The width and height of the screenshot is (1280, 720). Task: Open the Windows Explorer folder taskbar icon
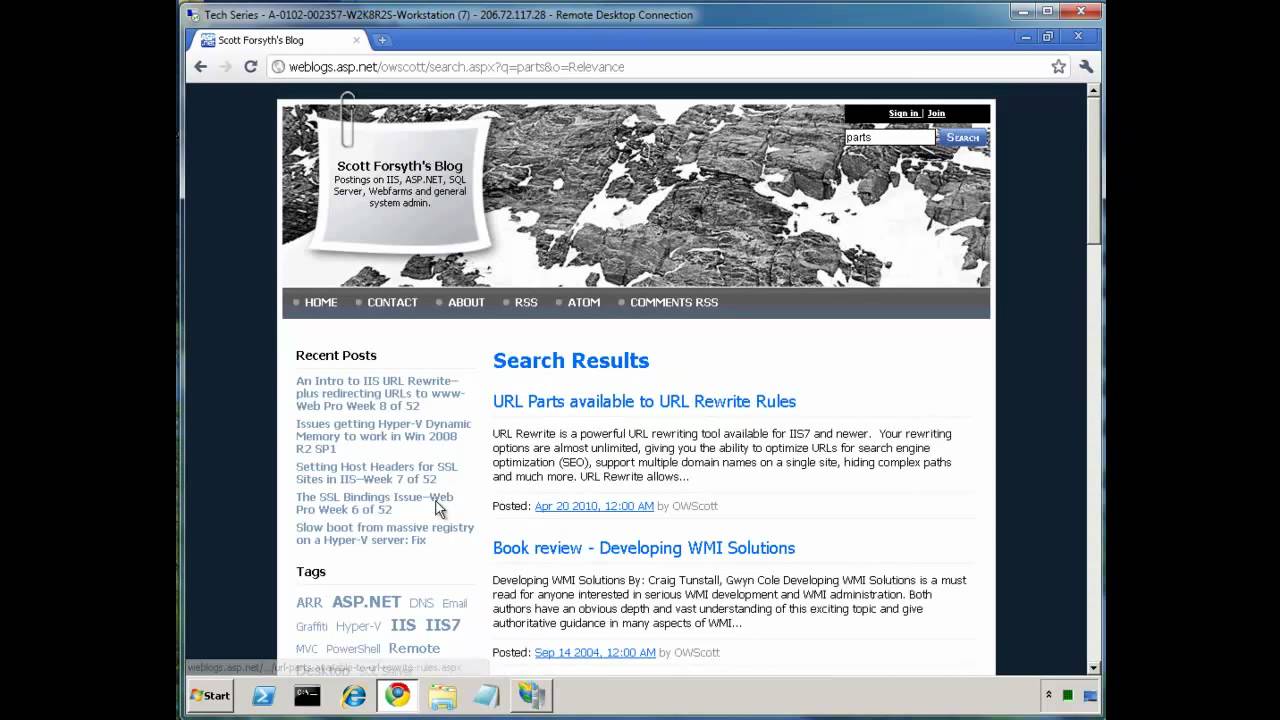tap(442, 695)
